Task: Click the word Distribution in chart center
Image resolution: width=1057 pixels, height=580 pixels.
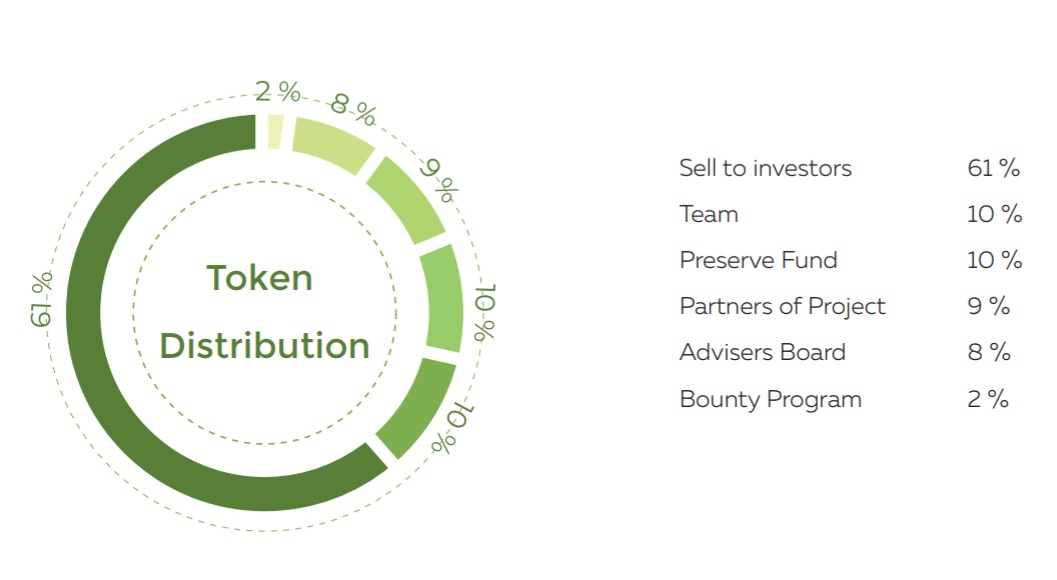Action: click(264, 346)
